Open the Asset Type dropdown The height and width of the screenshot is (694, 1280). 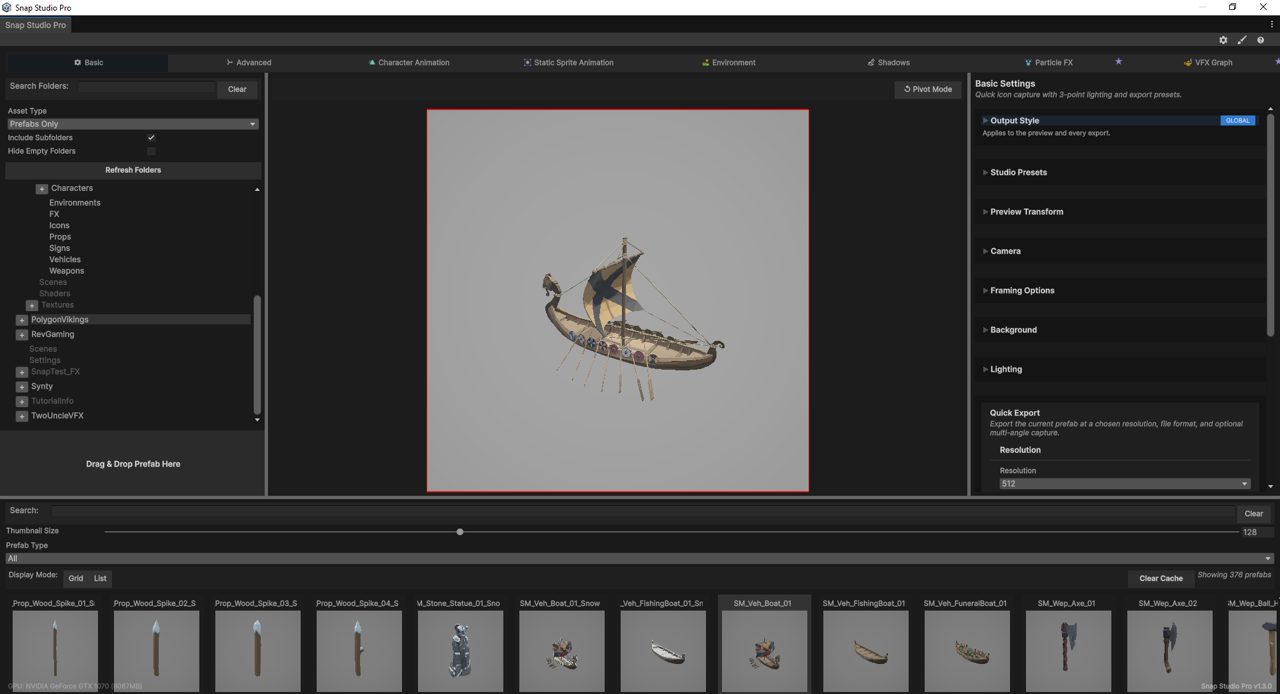133,124
